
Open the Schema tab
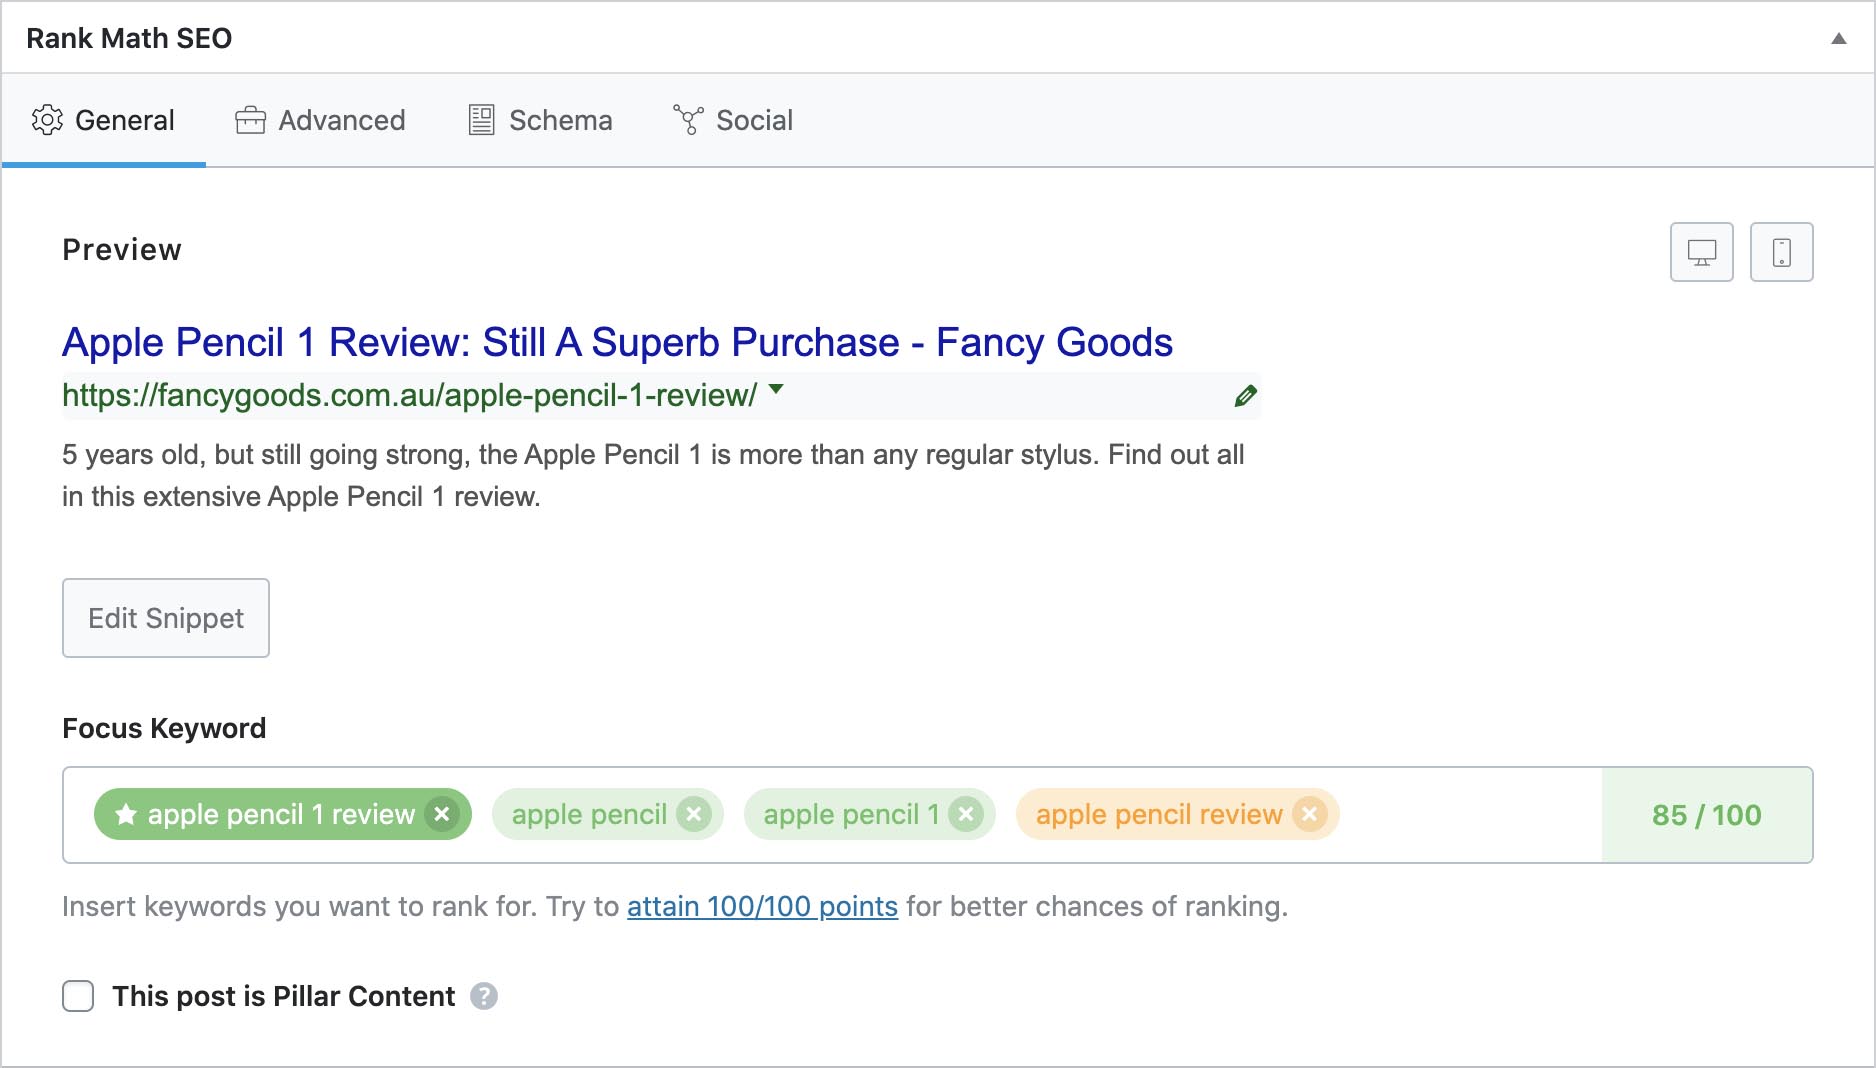(540, 120)
